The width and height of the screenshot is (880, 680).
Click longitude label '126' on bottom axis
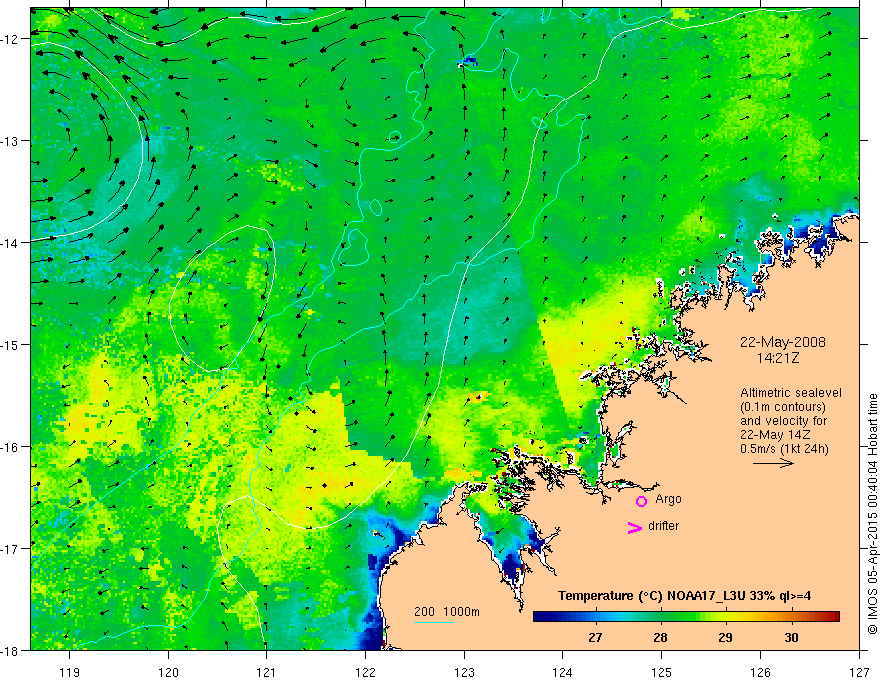(760, 672)
